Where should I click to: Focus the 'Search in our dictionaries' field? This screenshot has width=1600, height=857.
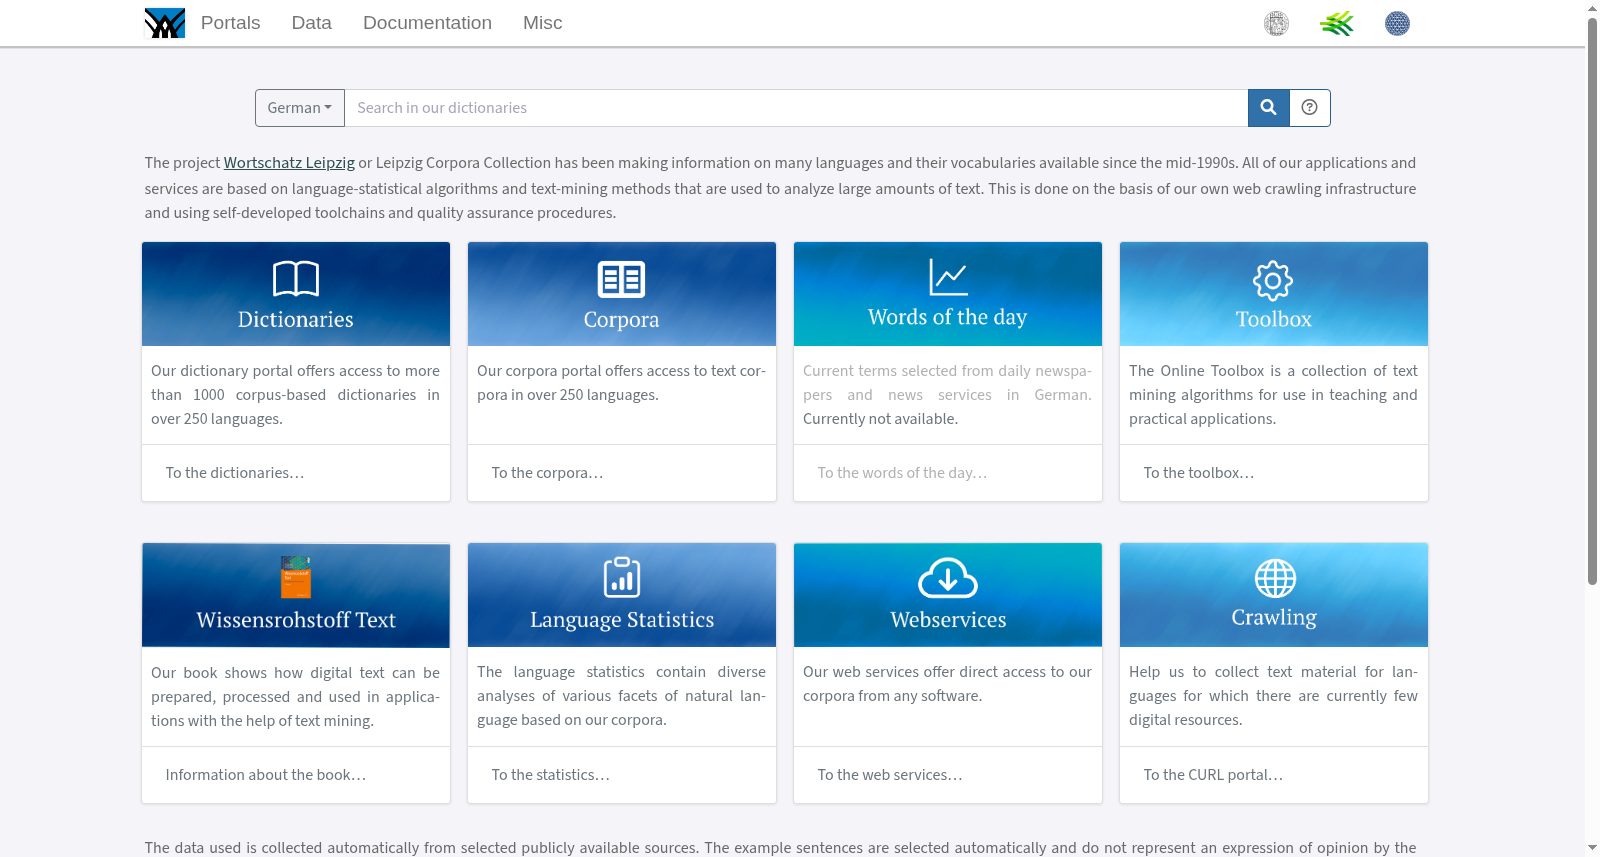(796, 108)
